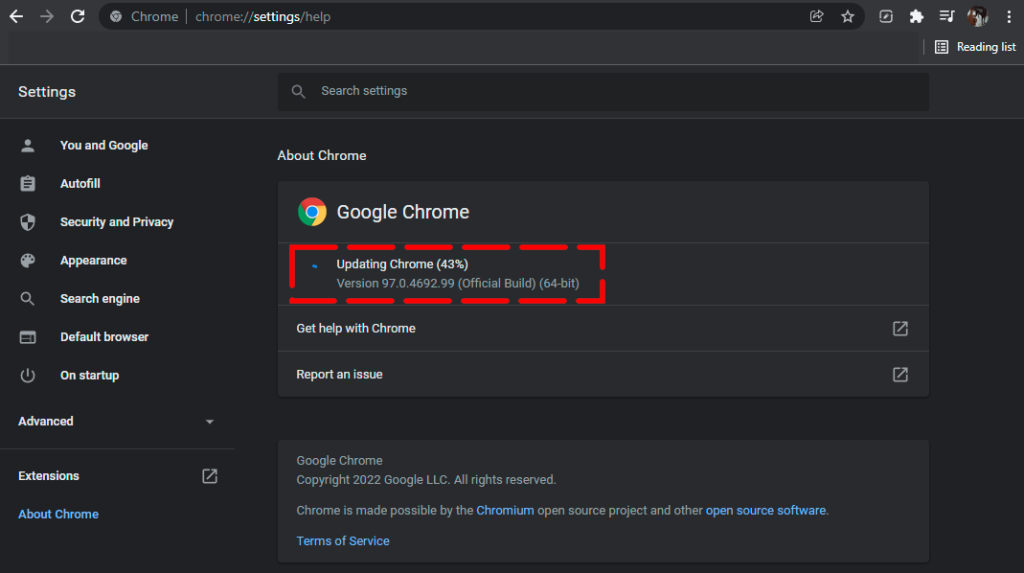The image size is (1024, 573).
Task: Open Default browser settings
Action: (x=104, y=337)
